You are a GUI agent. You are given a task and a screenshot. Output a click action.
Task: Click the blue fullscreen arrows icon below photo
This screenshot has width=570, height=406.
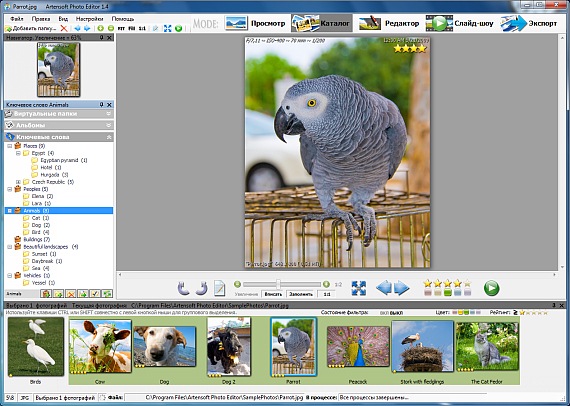point(358,288)
